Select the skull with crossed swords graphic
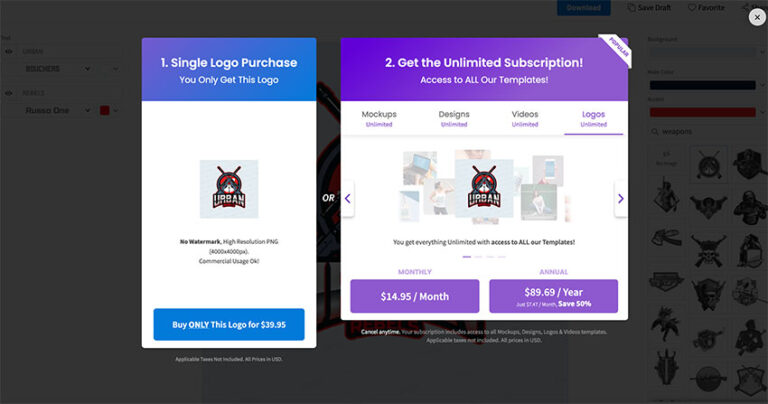Screen dimensions: 768x404 pos(708,250)
